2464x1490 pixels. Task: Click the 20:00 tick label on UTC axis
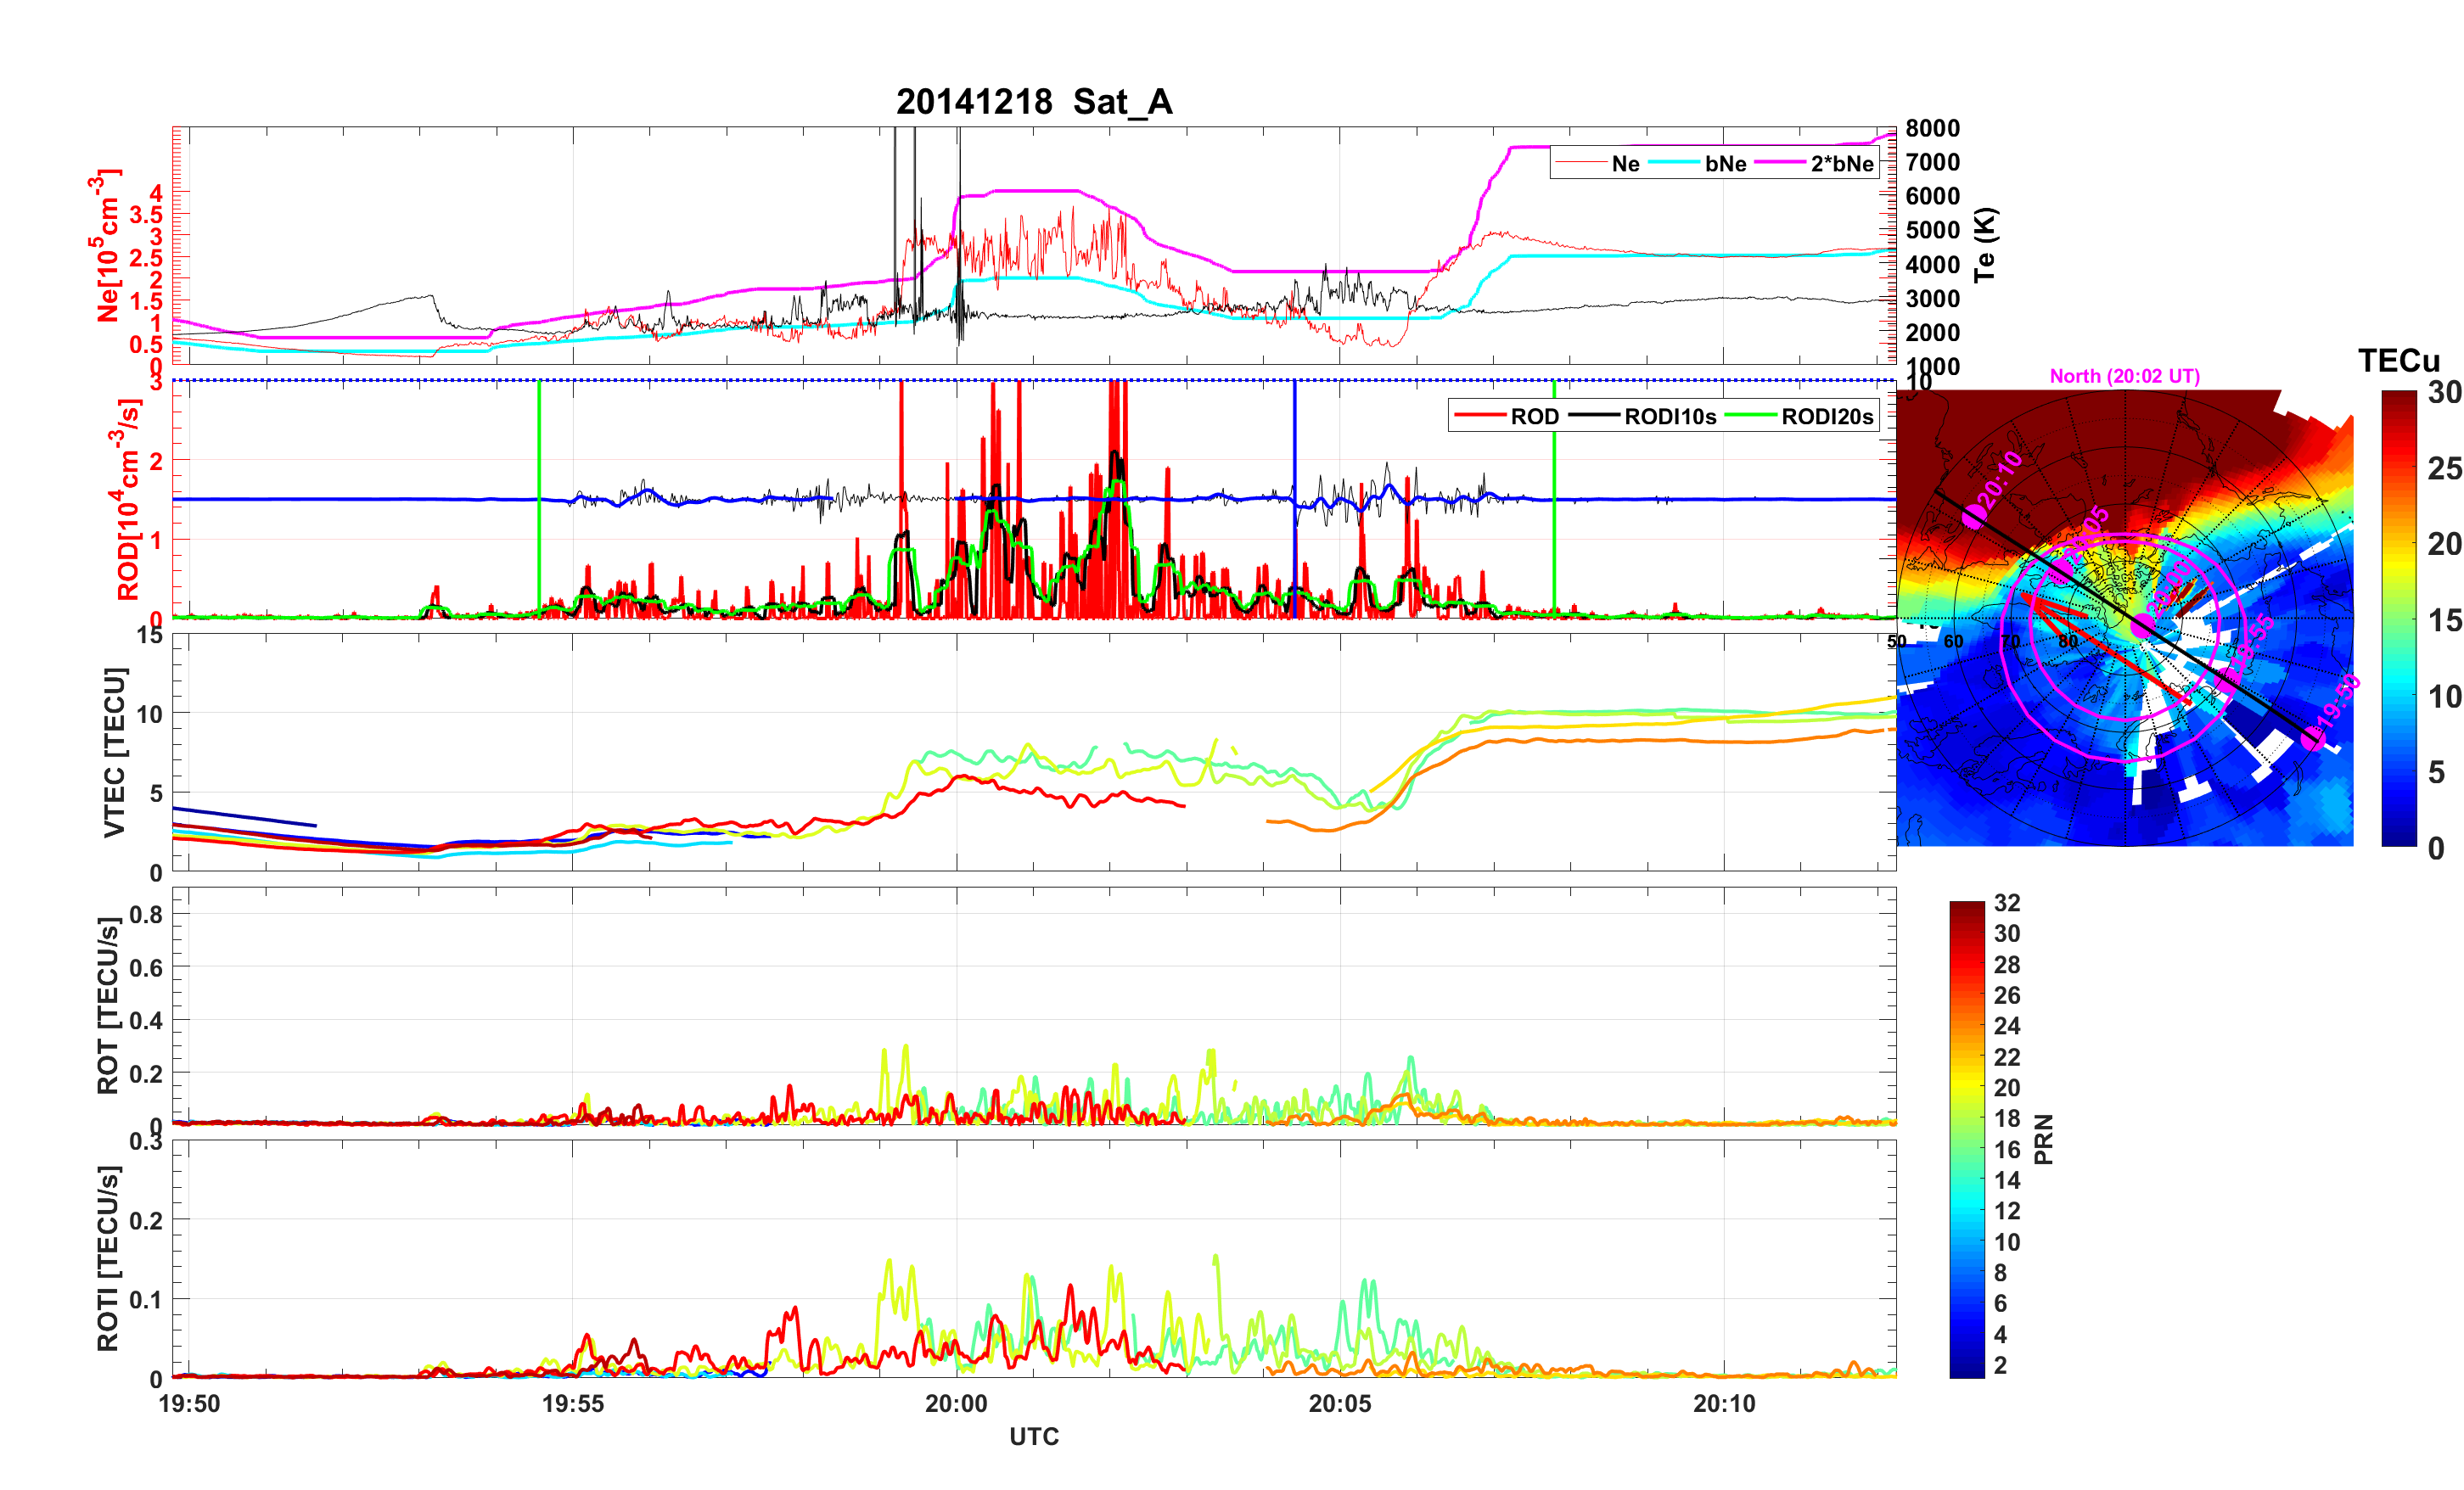pyautogui.click(x=956, y=1403)
